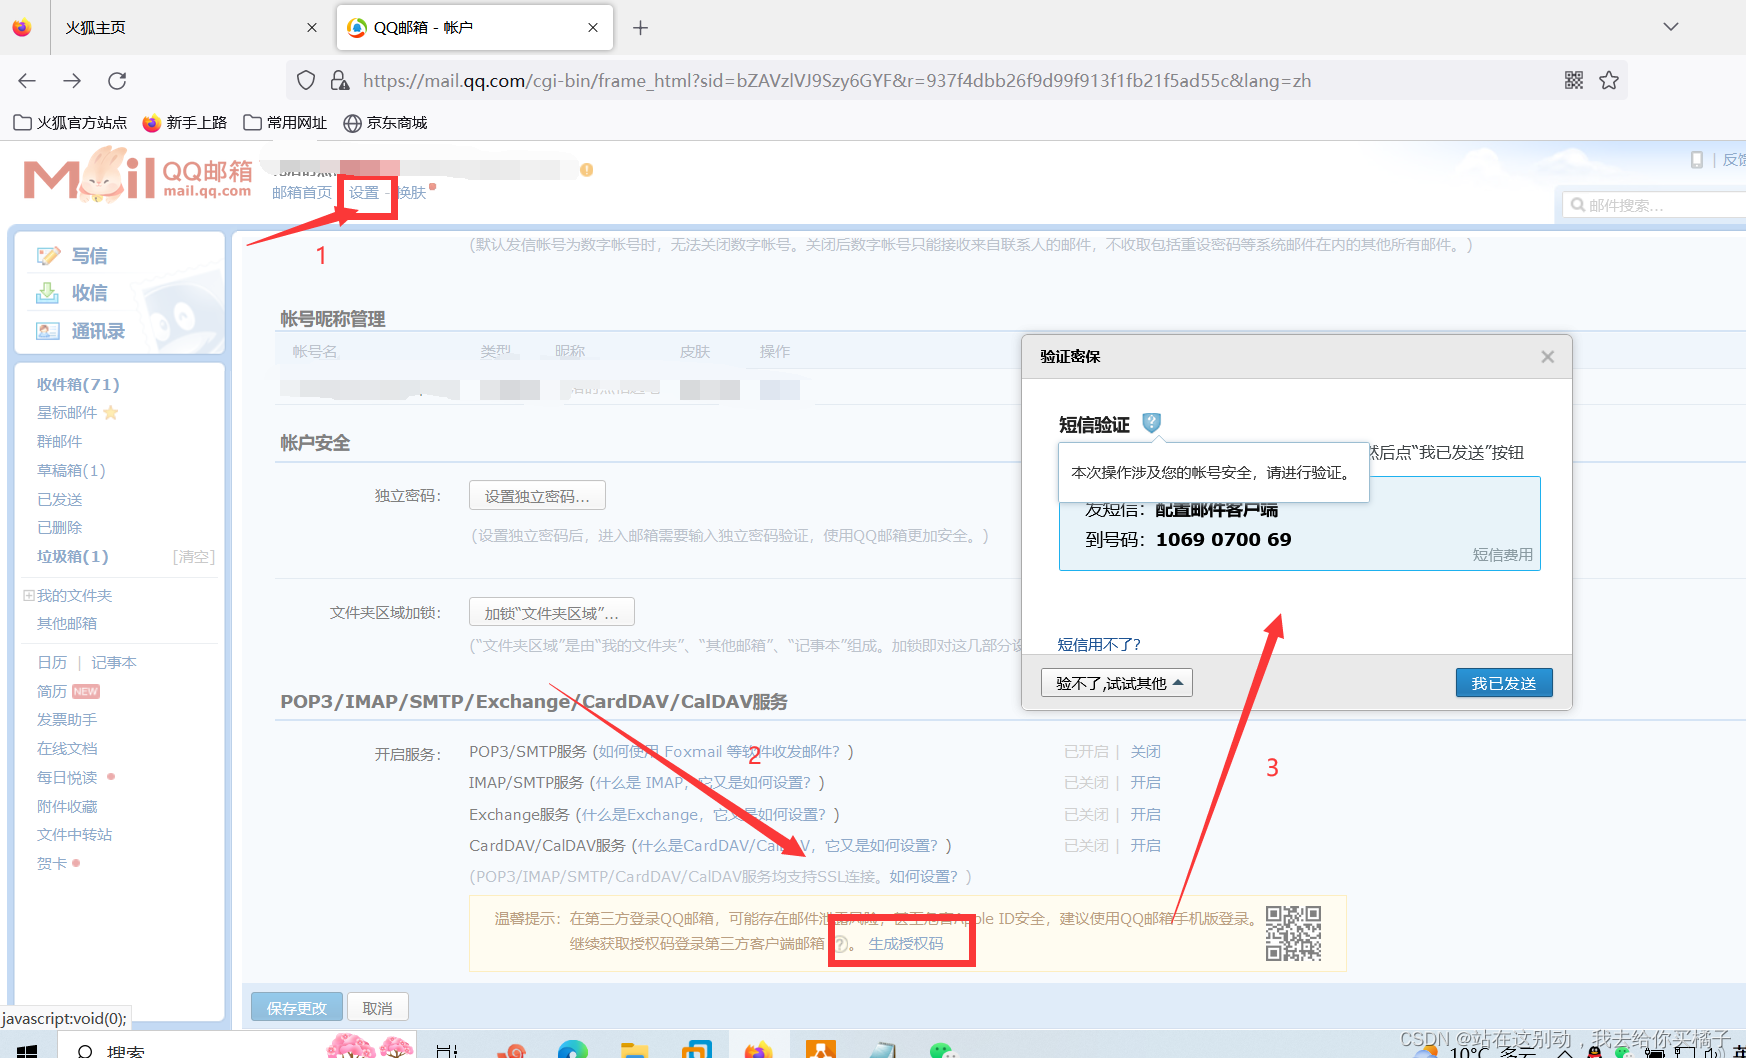
Task: Open the 日历 calendar link
Action: coord(52,663)
